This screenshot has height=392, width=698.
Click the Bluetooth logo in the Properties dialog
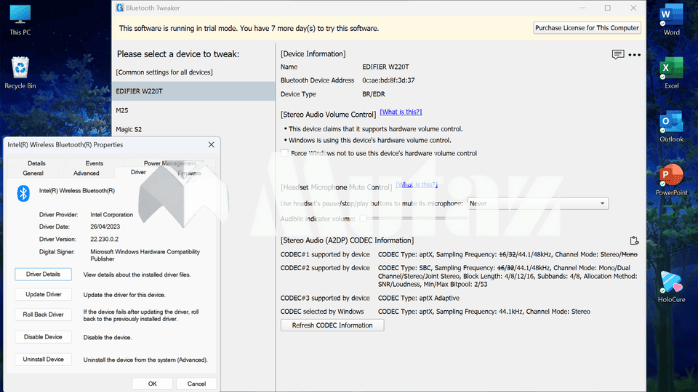pyautogui.click(x=23, y=194)
